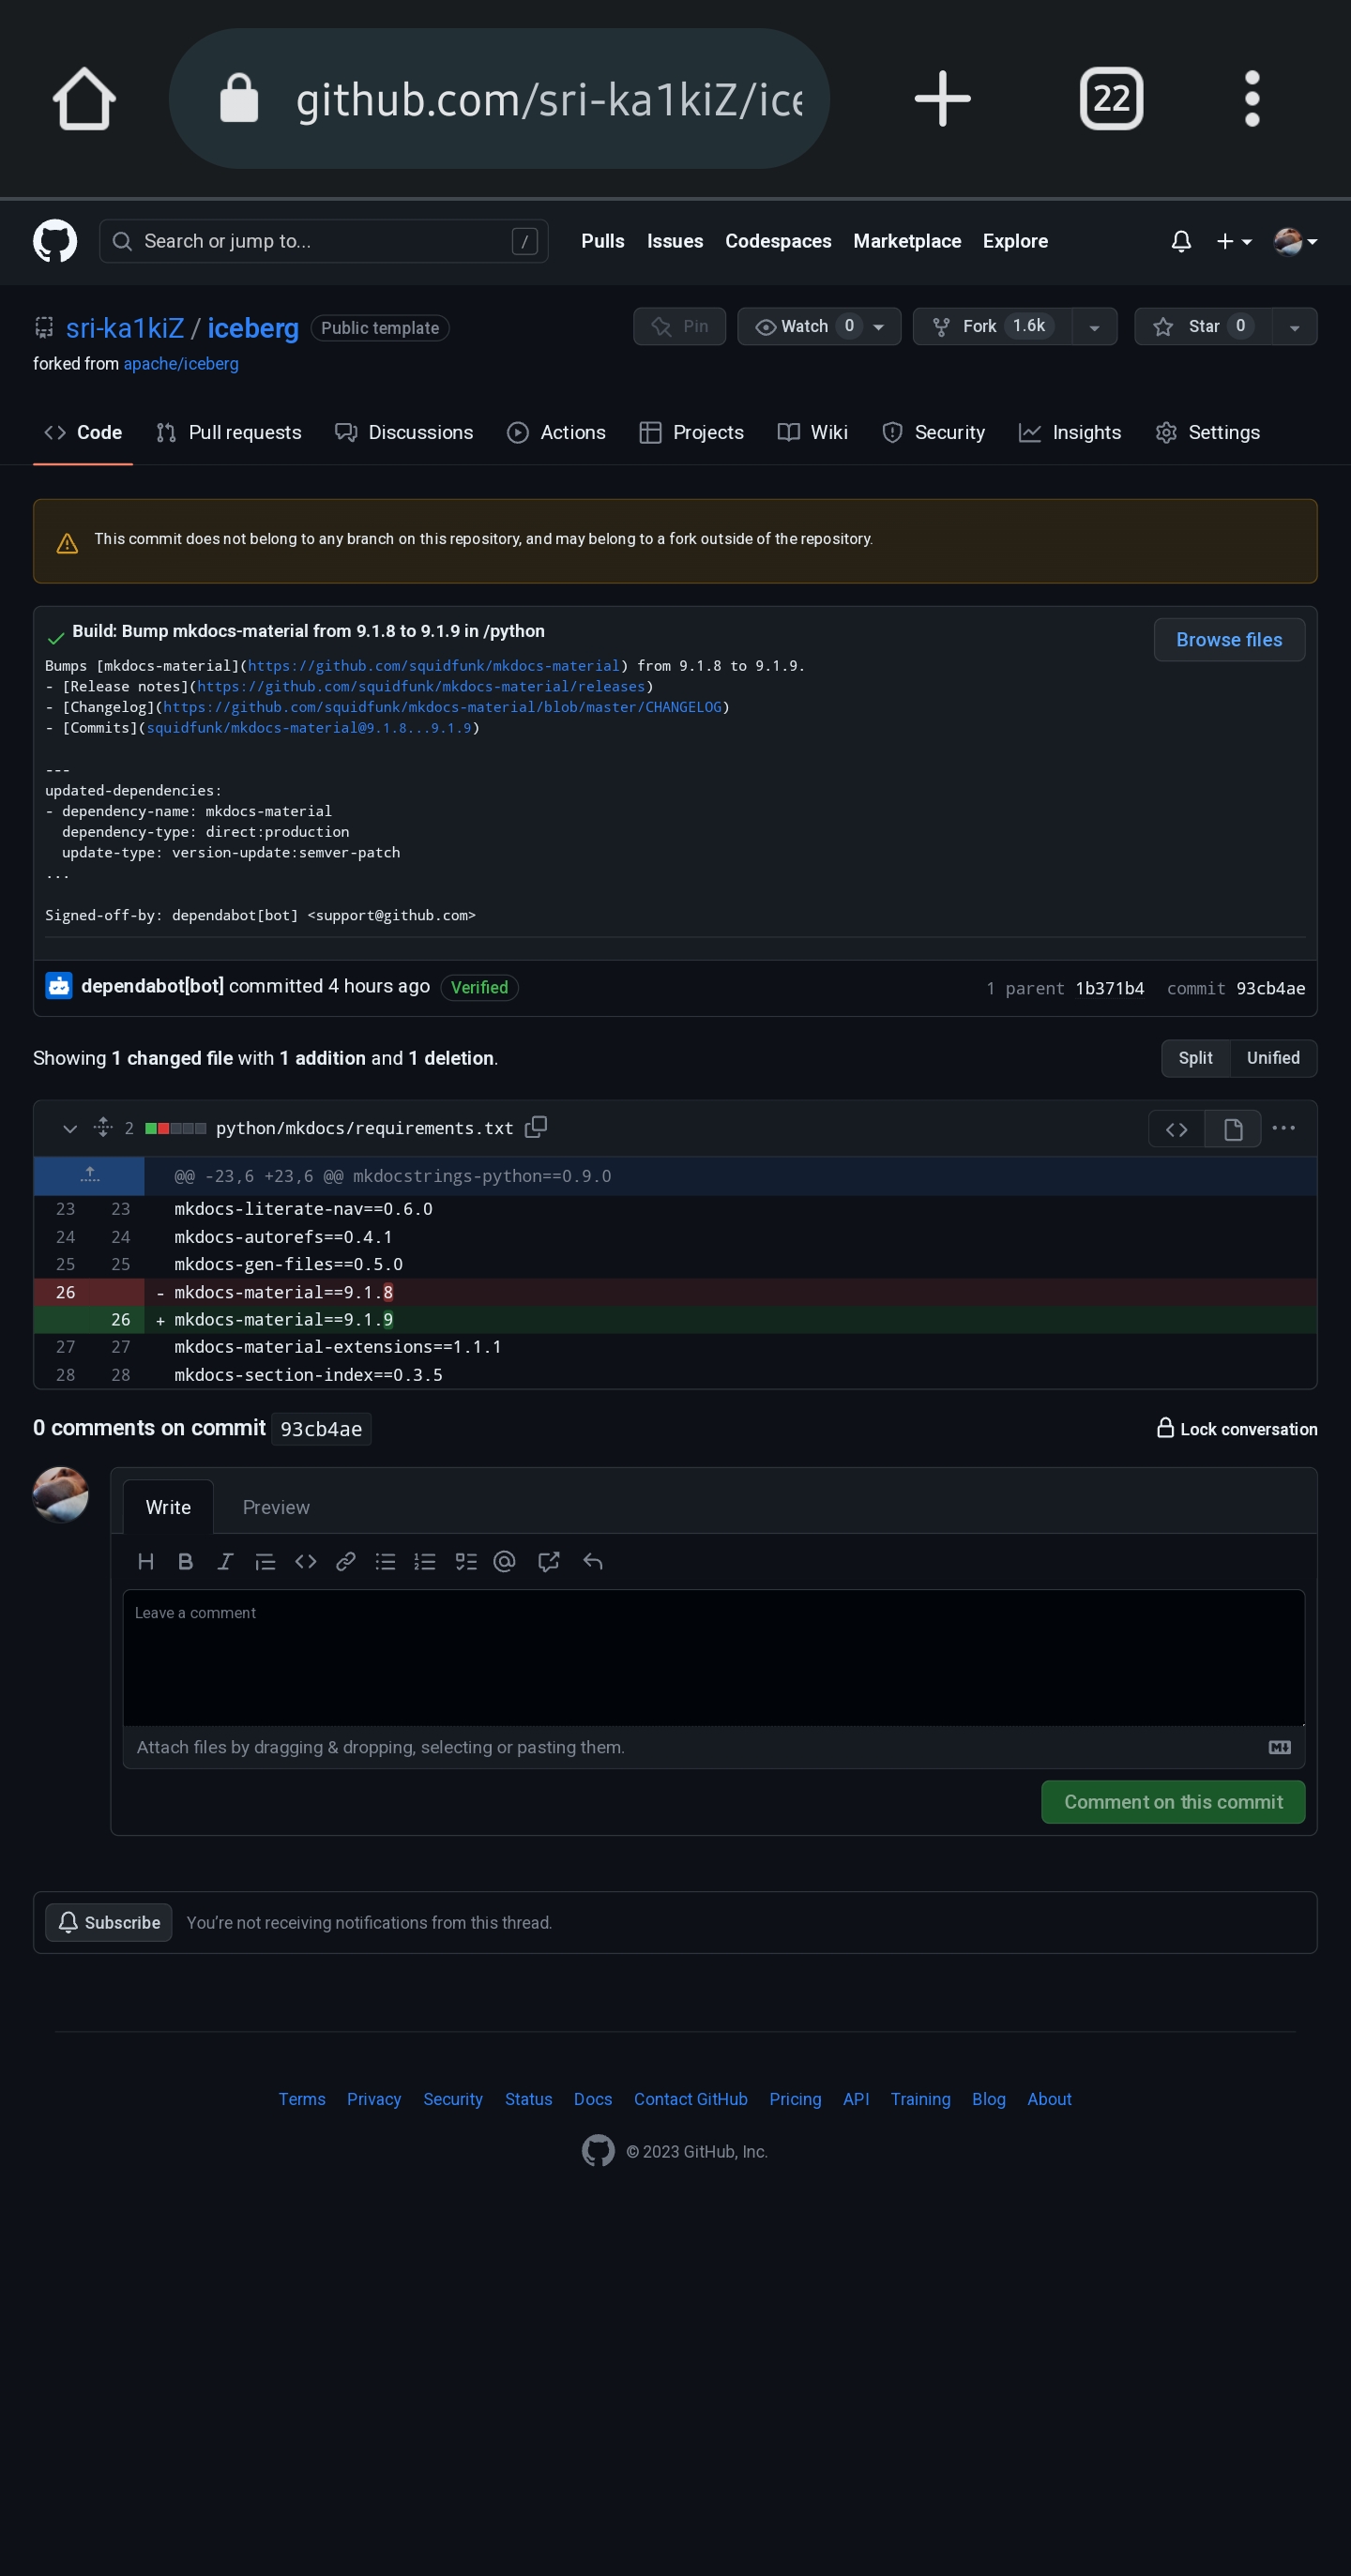Switch to the Preview tab
1351x2576 pixels.
click(276, 1507)
